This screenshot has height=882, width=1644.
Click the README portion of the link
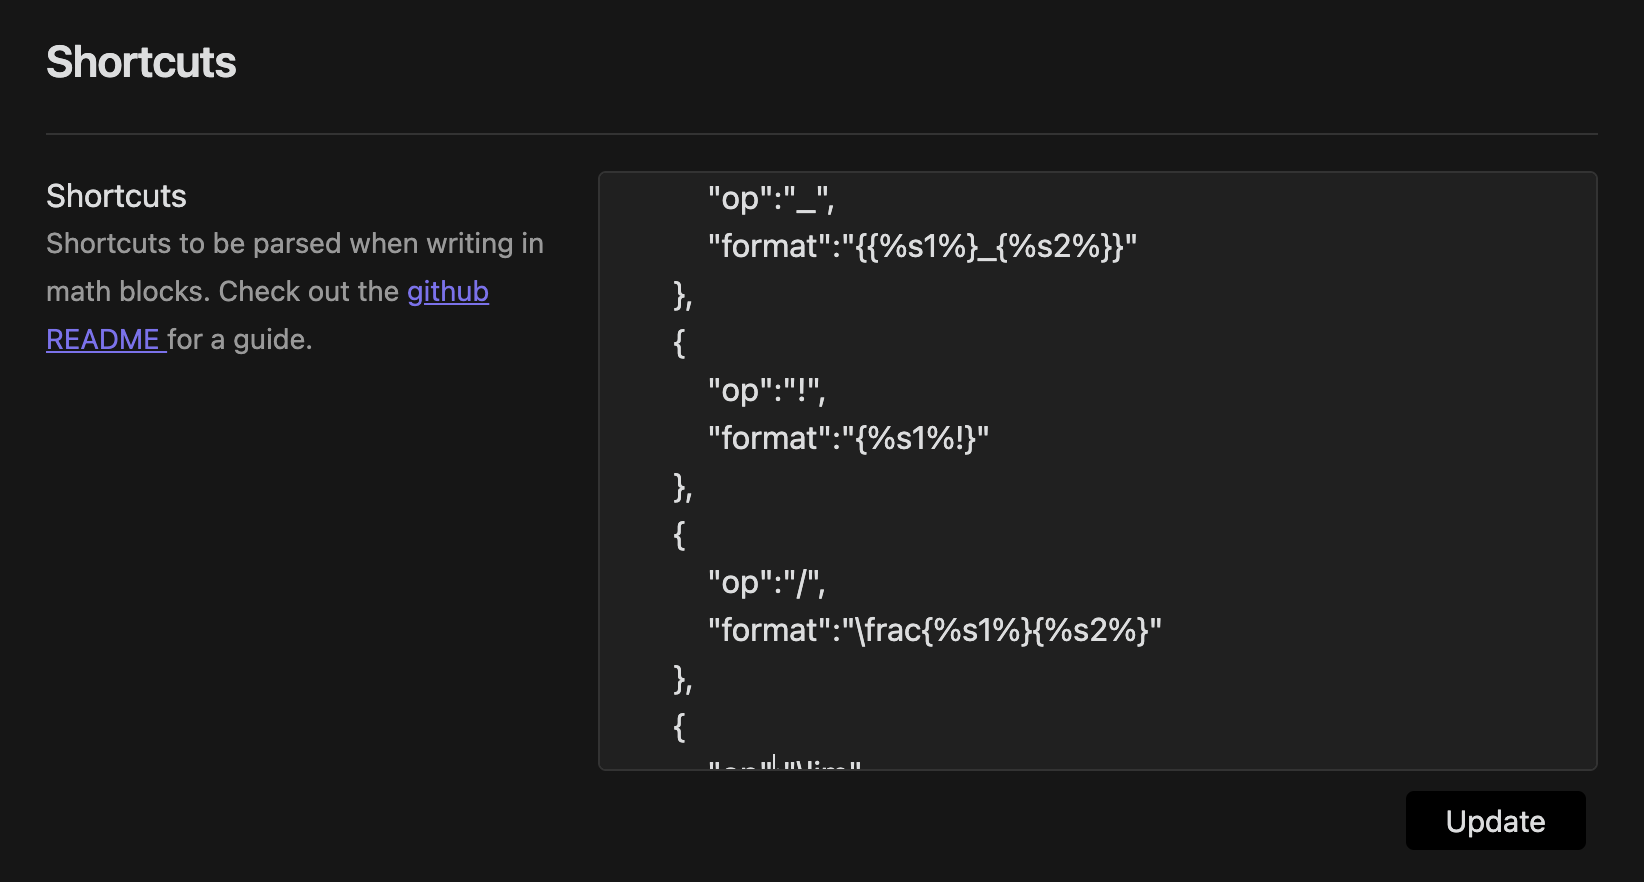pyautogui.click(x=103, y=340)
